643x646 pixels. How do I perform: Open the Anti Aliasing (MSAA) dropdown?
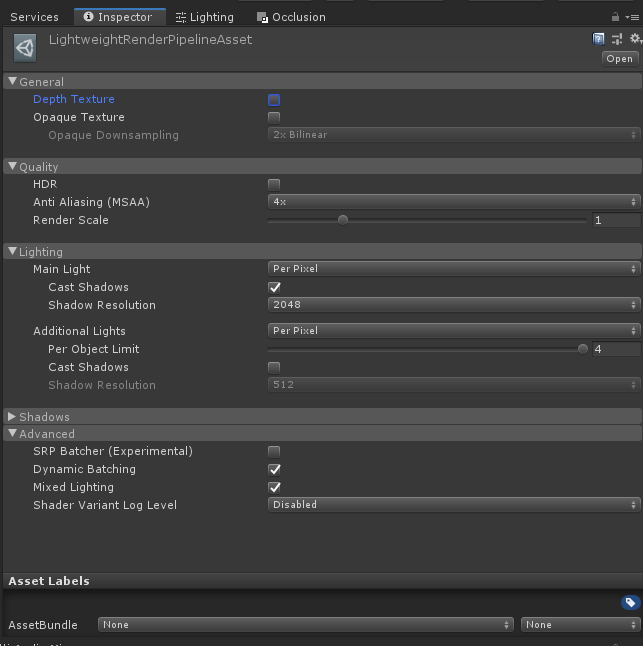point(454,202)
